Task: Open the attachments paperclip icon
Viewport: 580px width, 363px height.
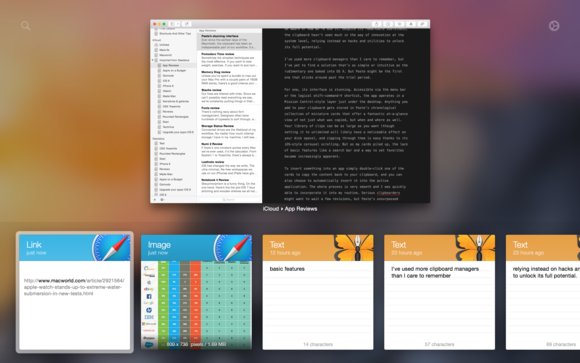Action: click(422, 24)
